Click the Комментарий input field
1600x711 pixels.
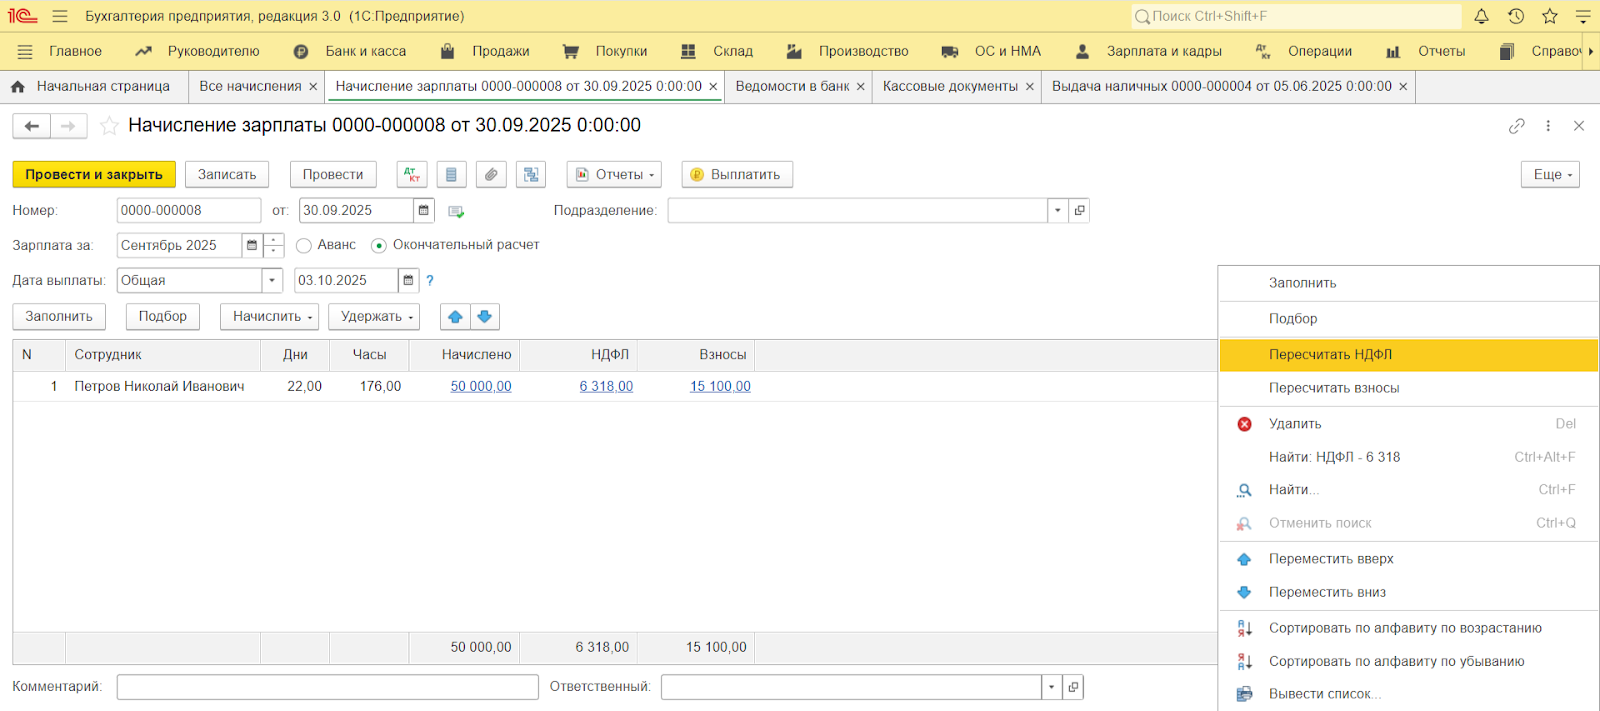click(x=327, y=687)
